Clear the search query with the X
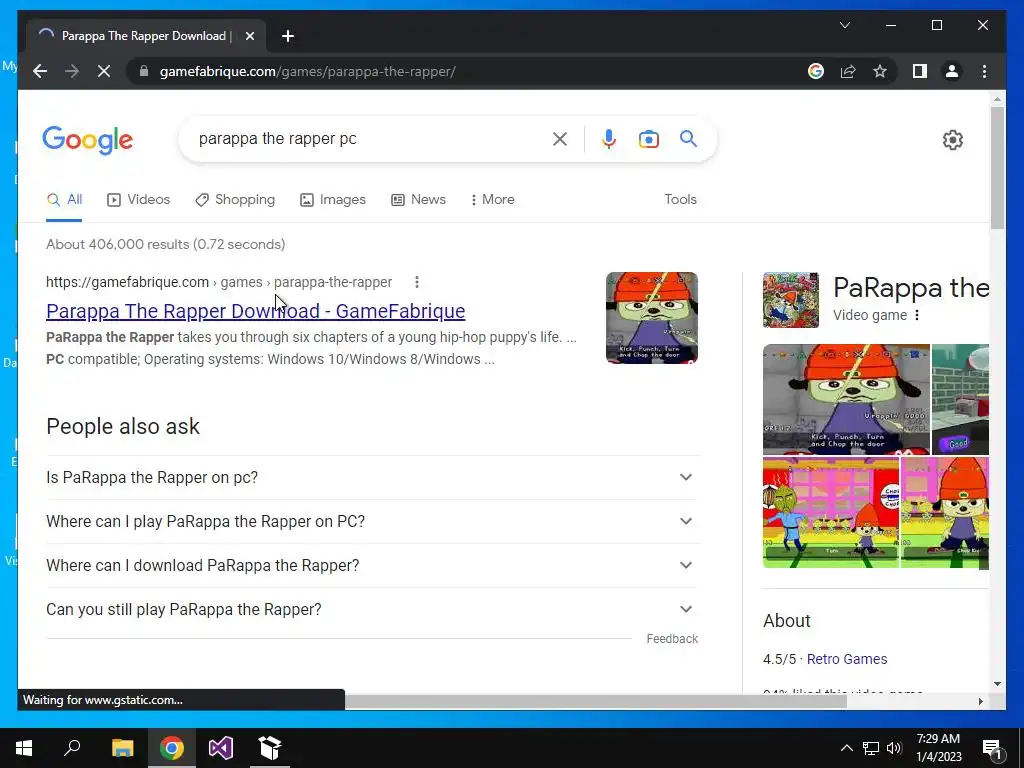Viewport: 1024px width, 768px height. tap(560, 139)
